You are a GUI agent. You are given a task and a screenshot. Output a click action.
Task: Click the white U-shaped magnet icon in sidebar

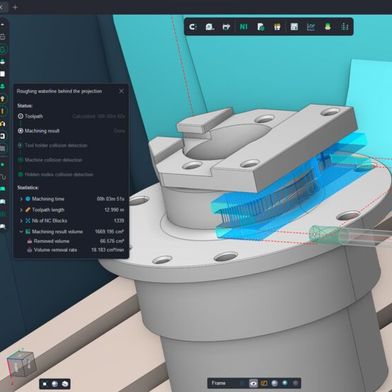tap(3, 136)
